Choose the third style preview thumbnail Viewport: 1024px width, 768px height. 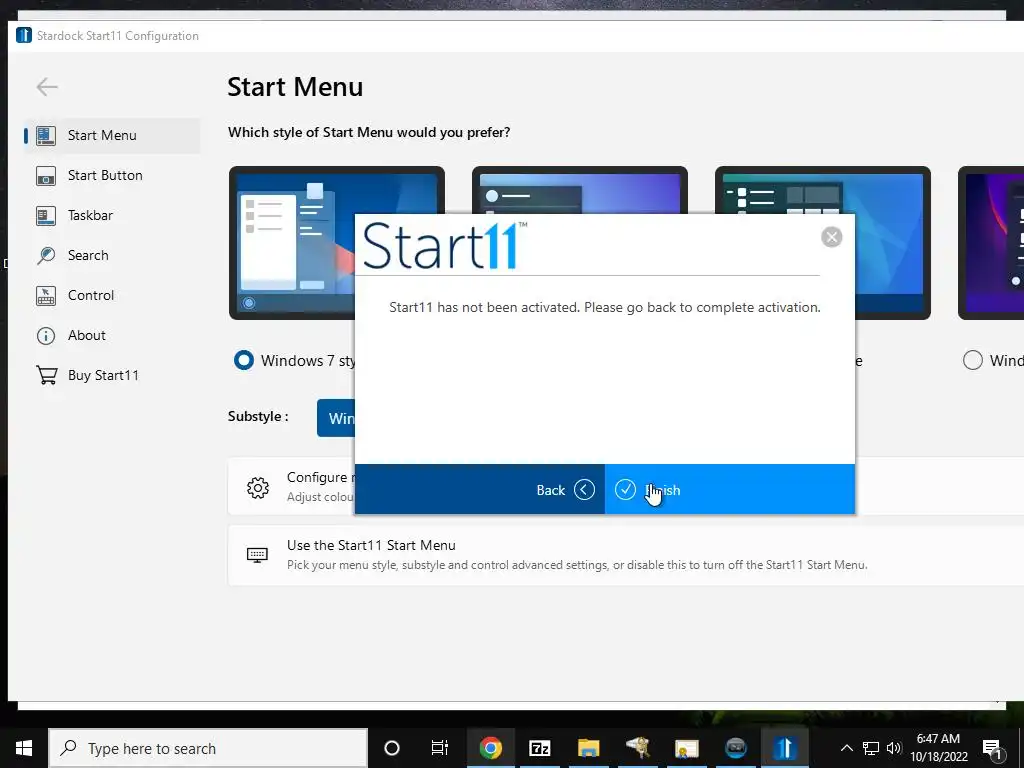pos(892,243)
